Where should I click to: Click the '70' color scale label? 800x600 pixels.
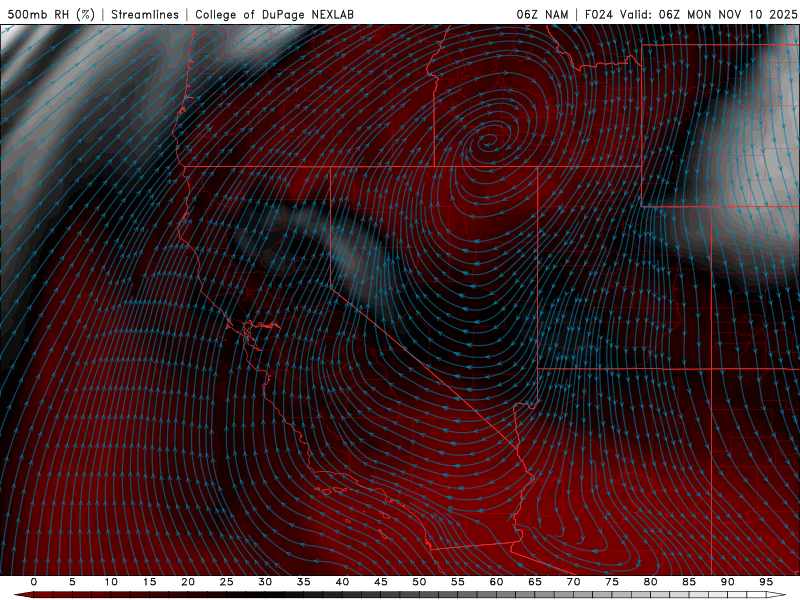[x=573, y=582]
